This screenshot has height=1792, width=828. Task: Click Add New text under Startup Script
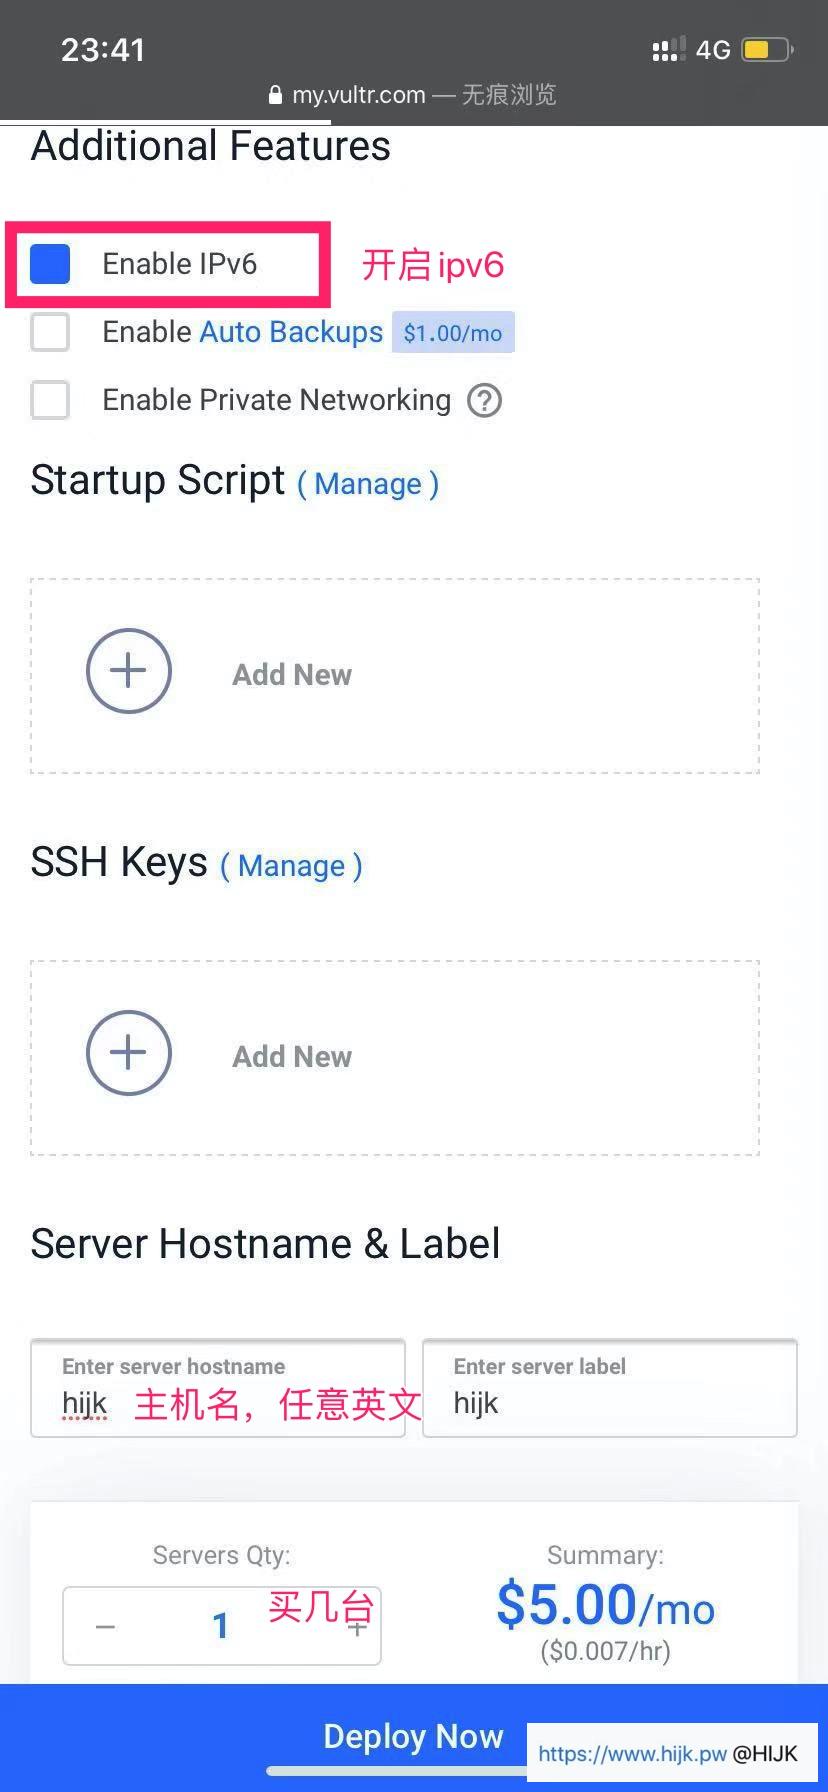292,675
